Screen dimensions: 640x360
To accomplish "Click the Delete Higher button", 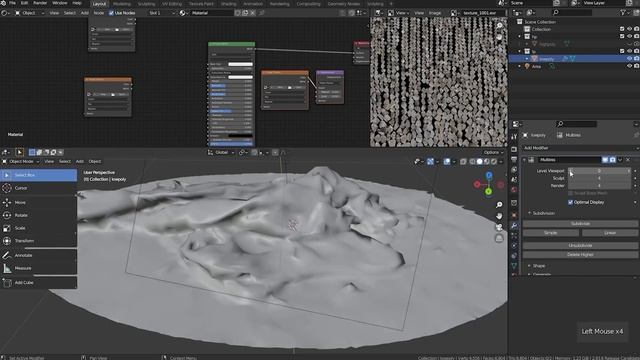I will point(580,255).
